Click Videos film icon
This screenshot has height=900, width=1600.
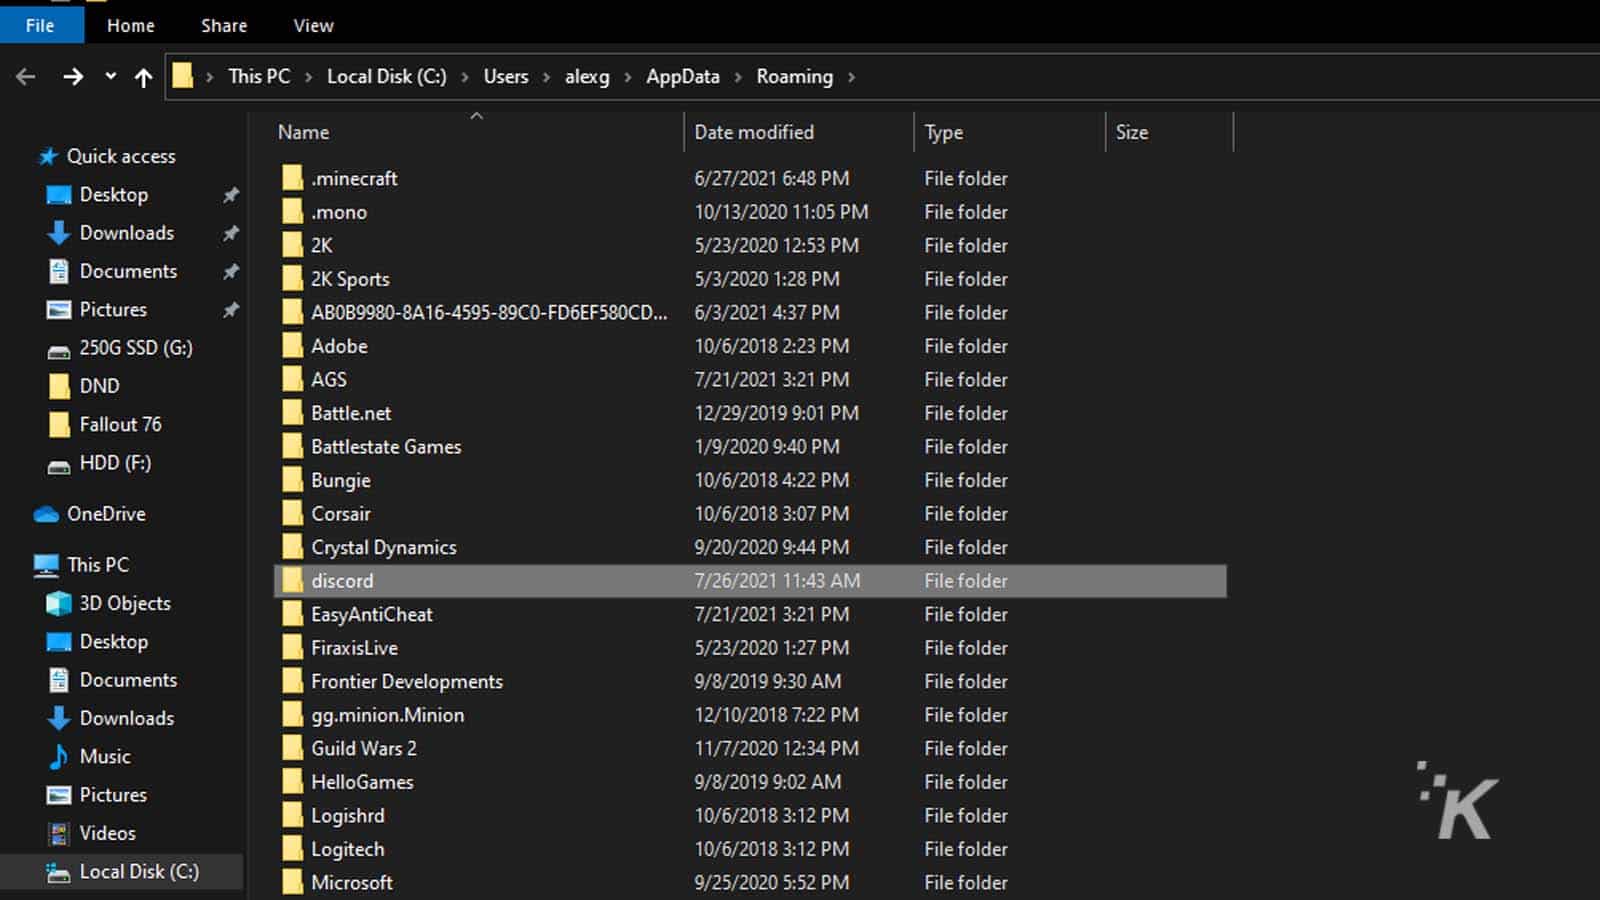pyautogui.click(x=59, y=833)
